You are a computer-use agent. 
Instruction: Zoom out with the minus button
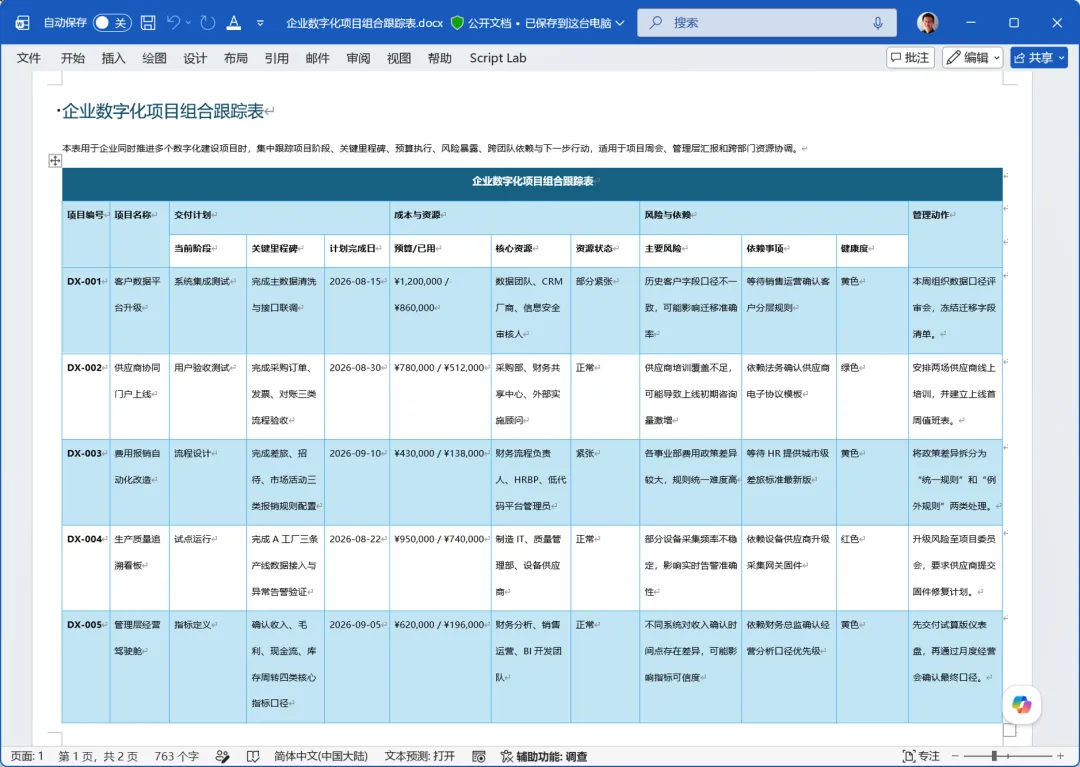(955, 756)
